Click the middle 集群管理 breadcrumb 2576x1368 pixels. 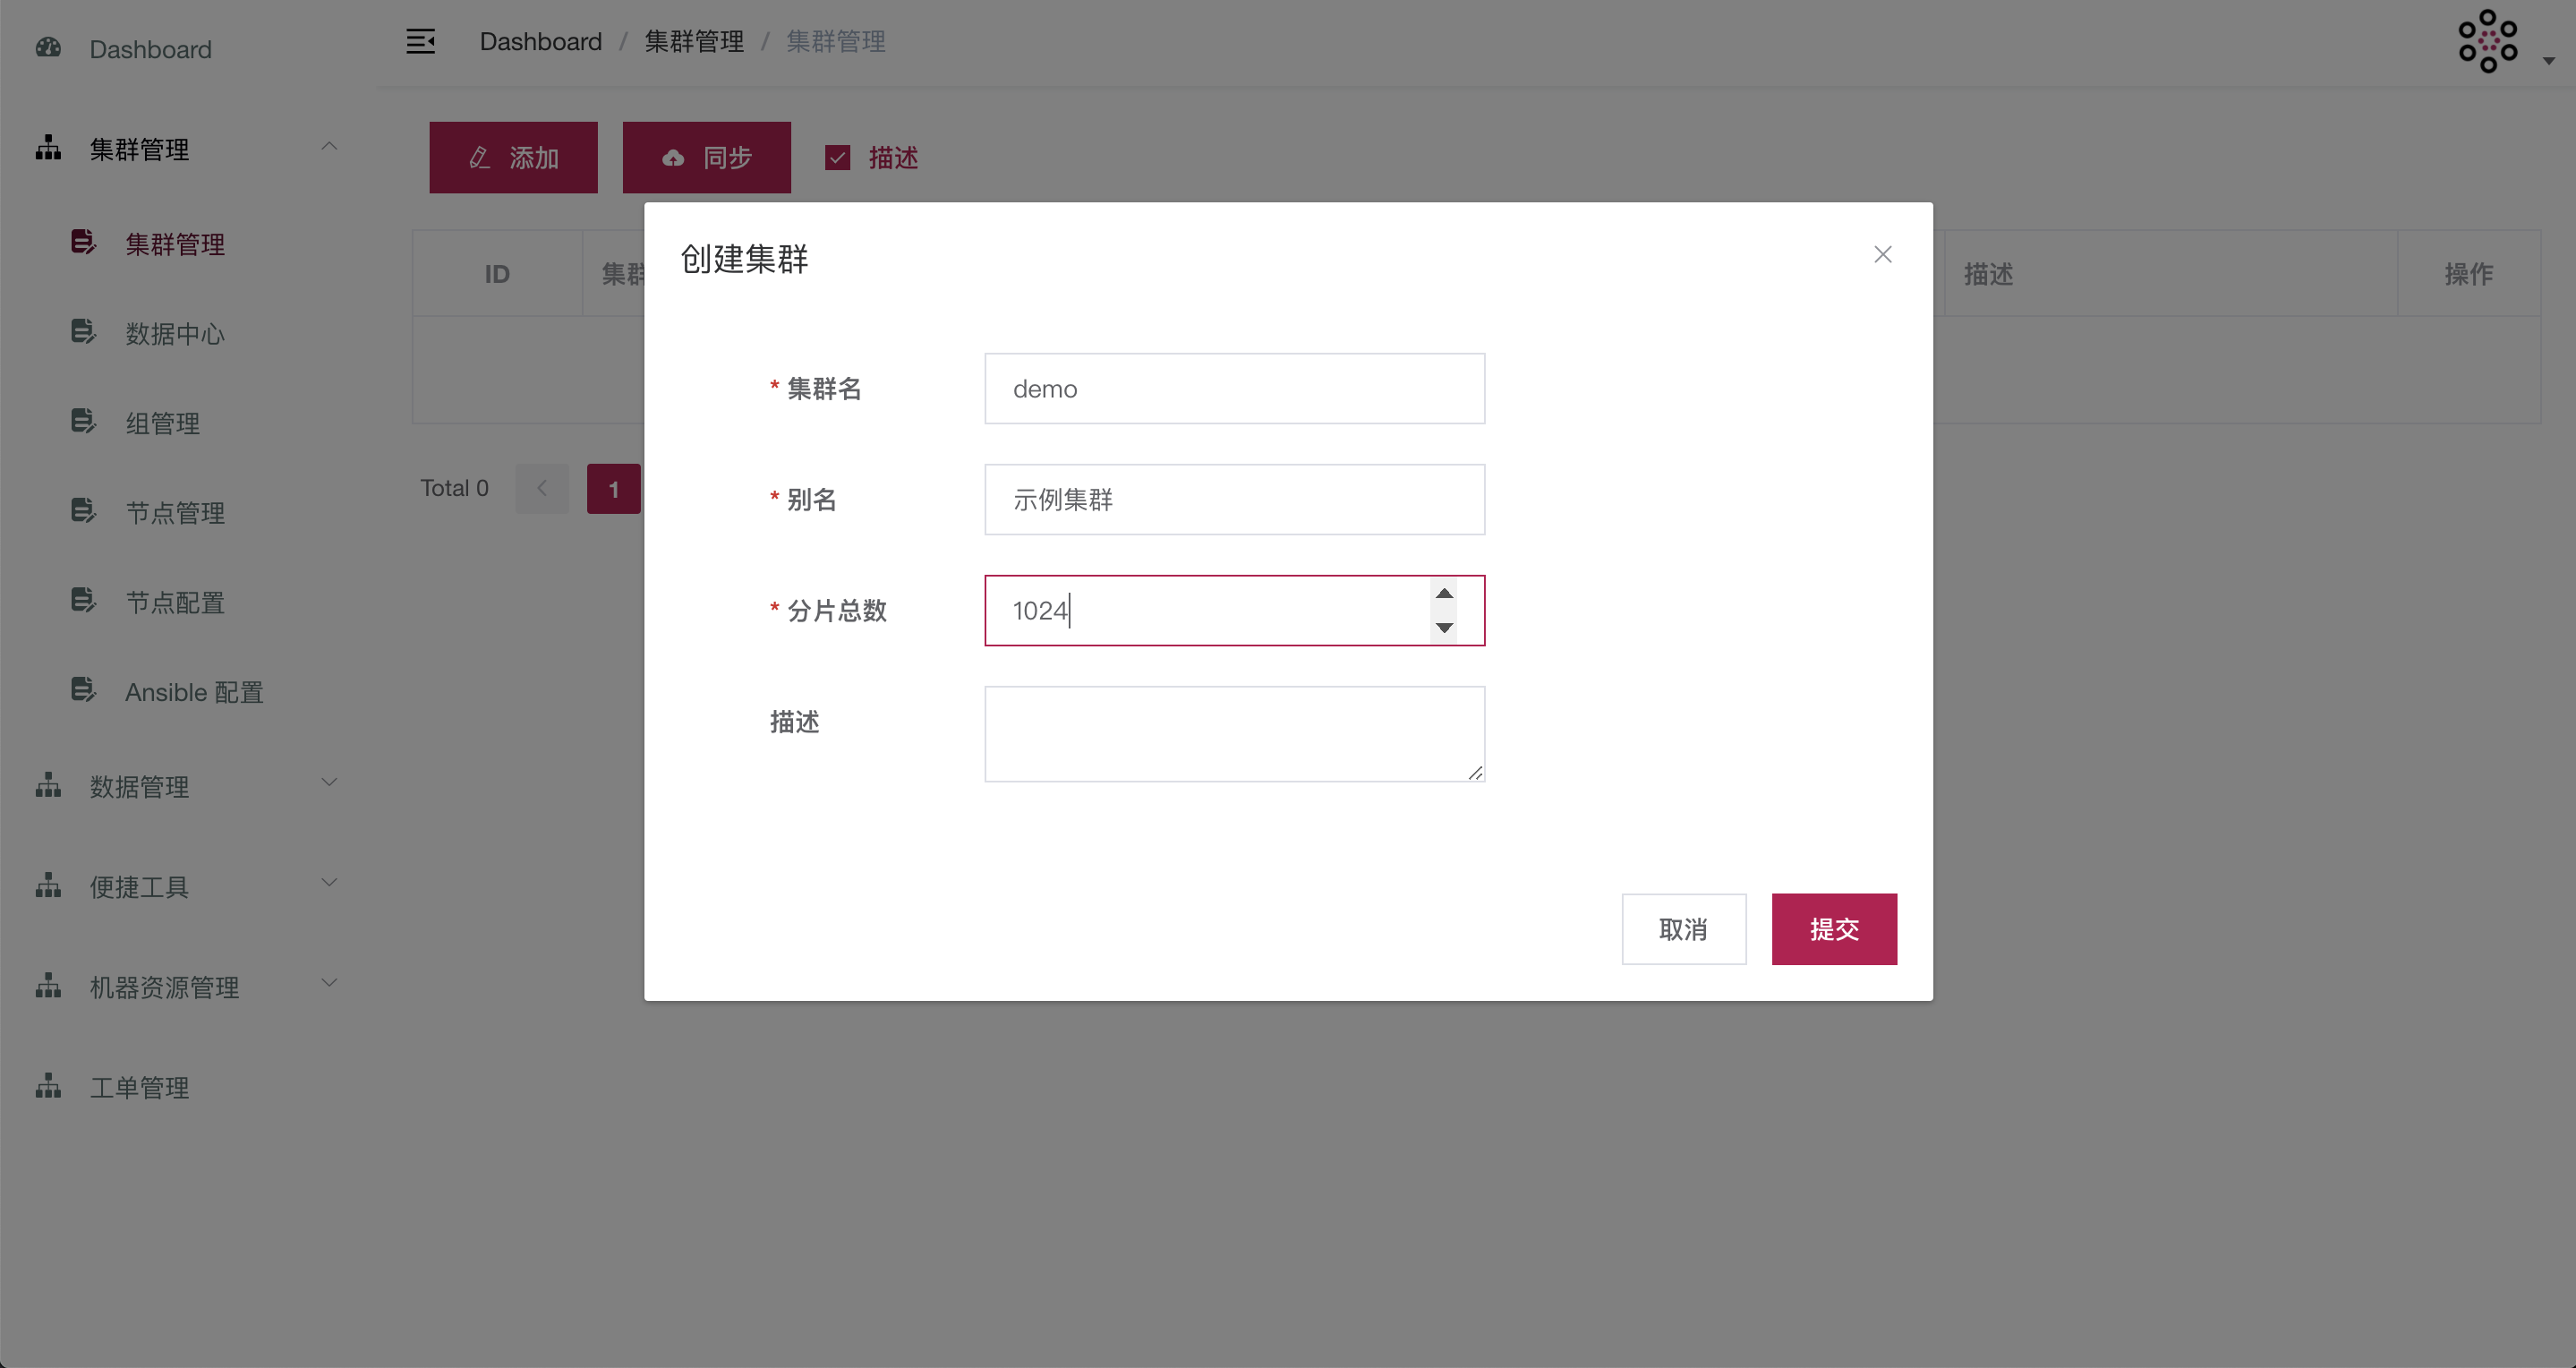click(694, 41)
